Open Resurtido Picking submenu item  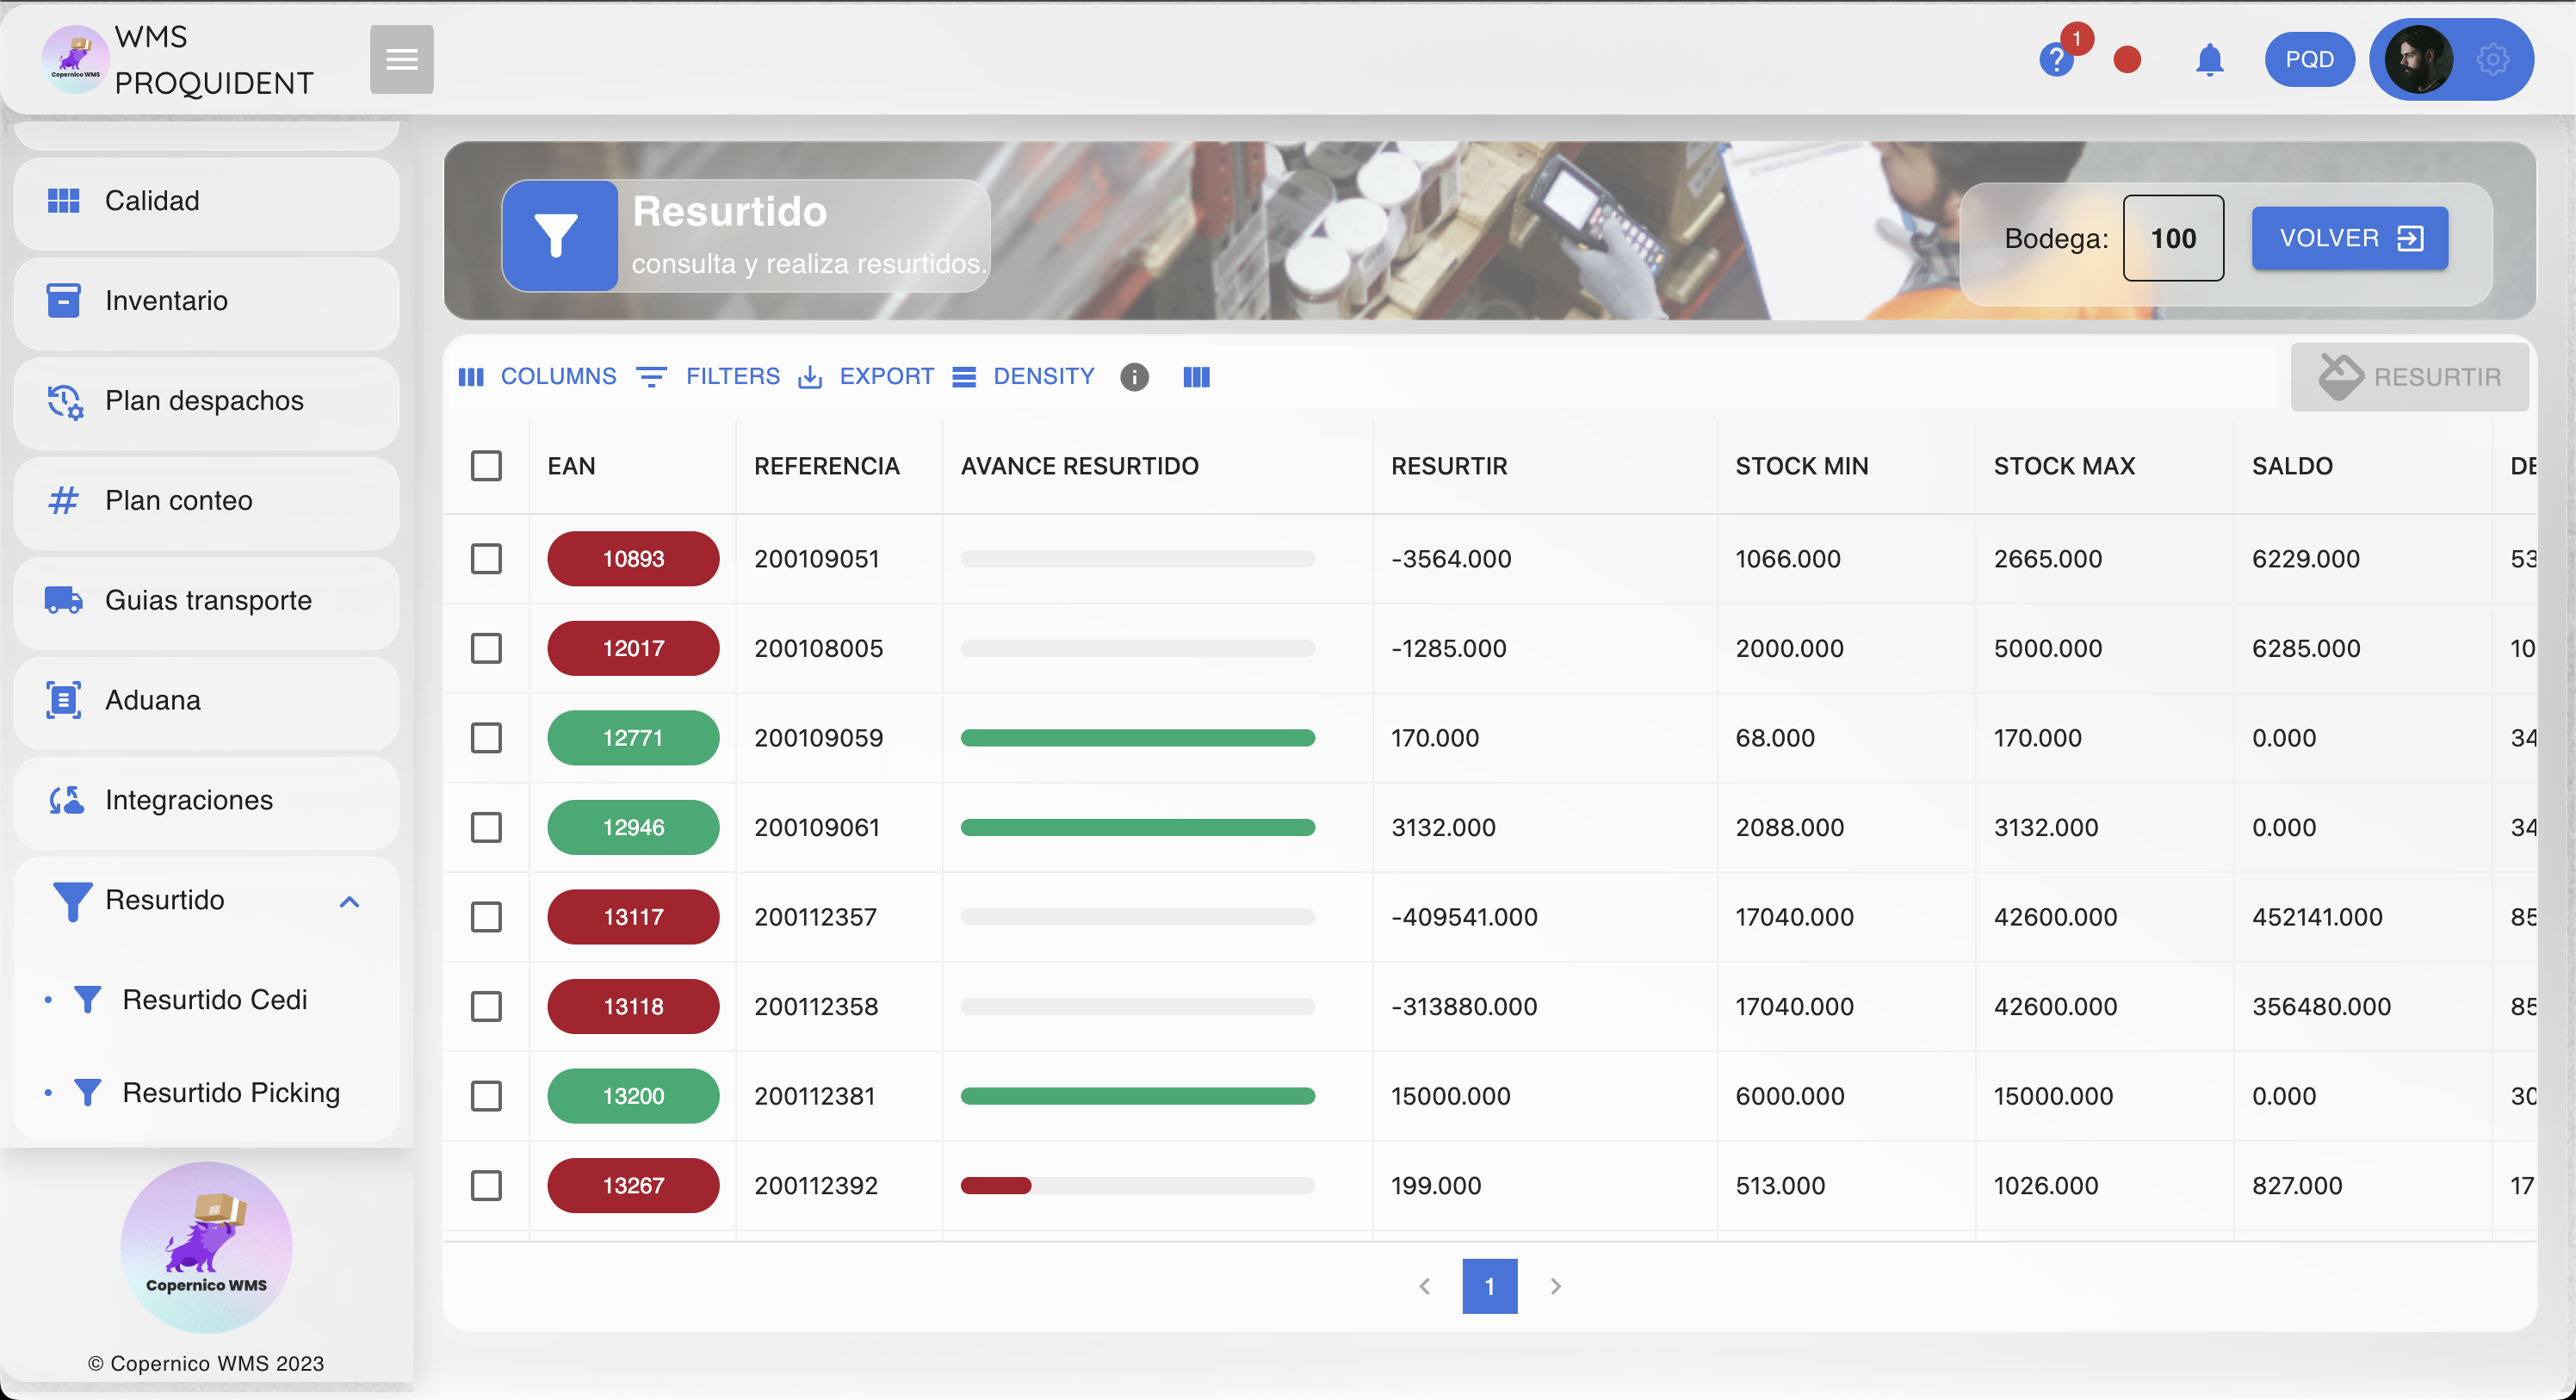click(x=231, y=1092)
